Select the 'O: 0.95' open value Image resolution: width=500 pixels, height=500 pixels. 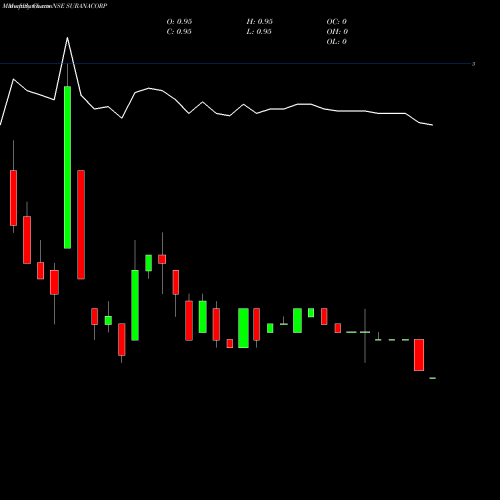179,22
